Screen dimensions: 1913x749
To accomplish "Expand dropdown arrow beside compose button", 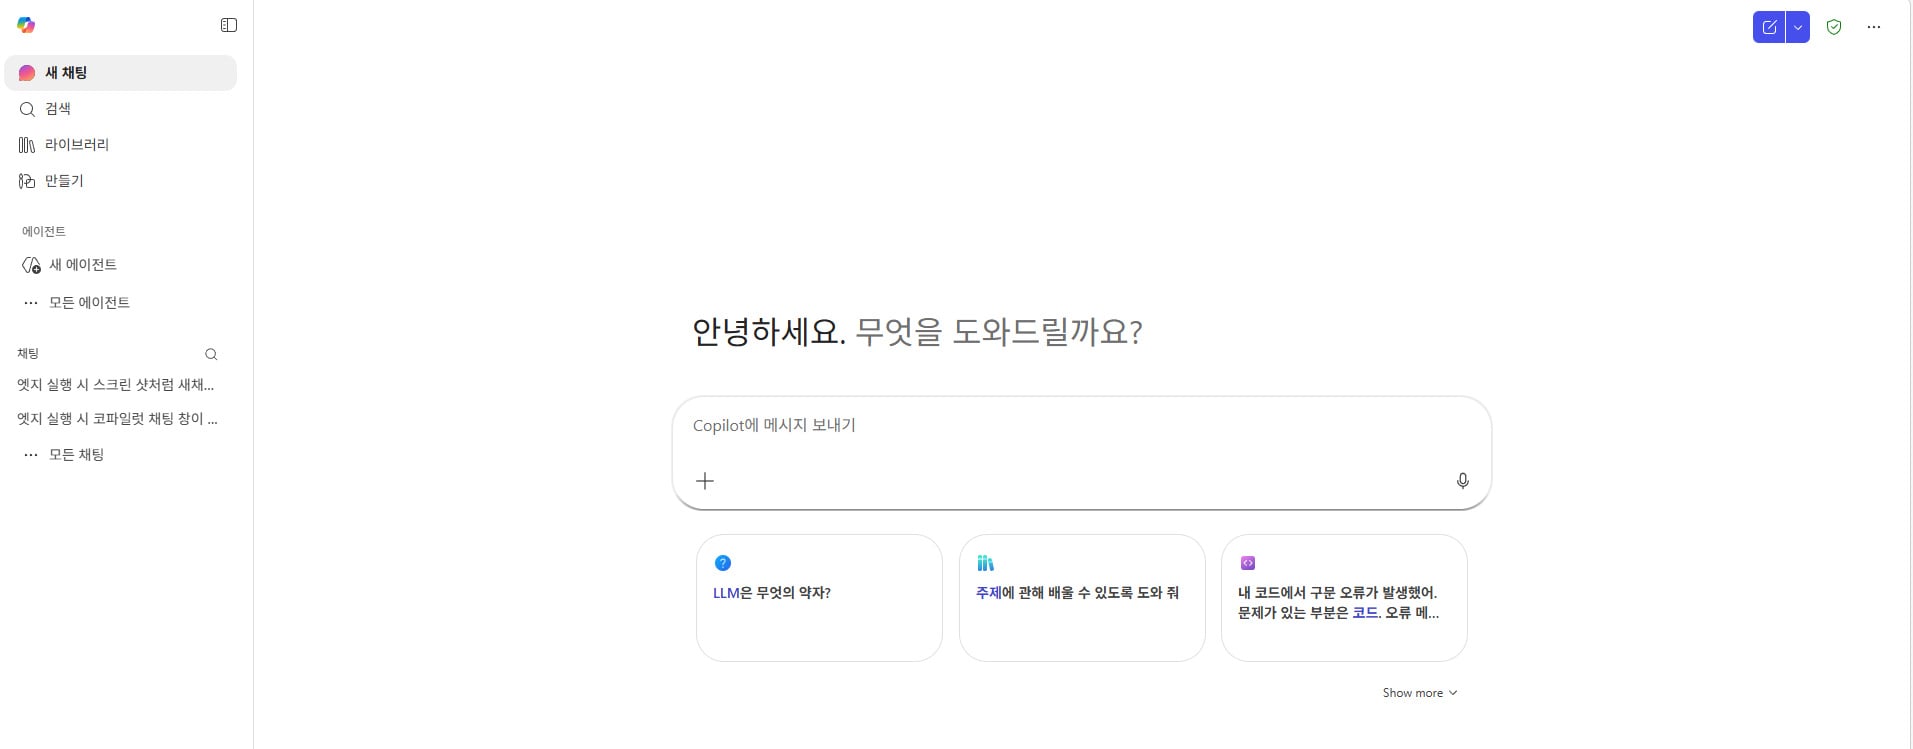I will 1798,27.
